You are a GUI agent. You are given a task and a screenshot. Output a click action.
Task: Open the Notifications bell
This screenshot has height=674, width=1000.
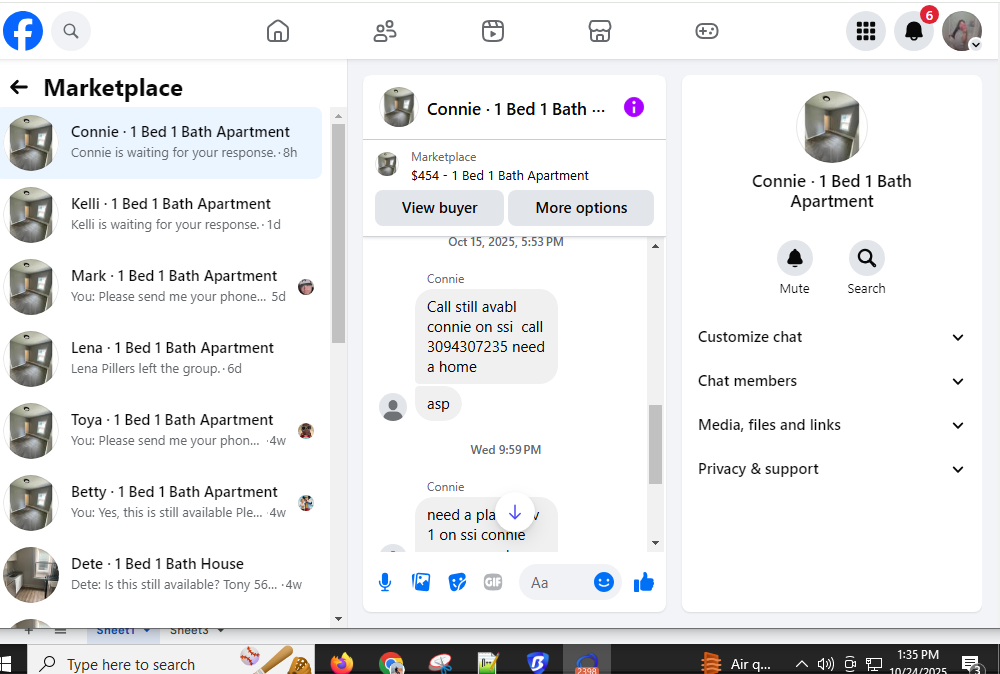[914, 31]
